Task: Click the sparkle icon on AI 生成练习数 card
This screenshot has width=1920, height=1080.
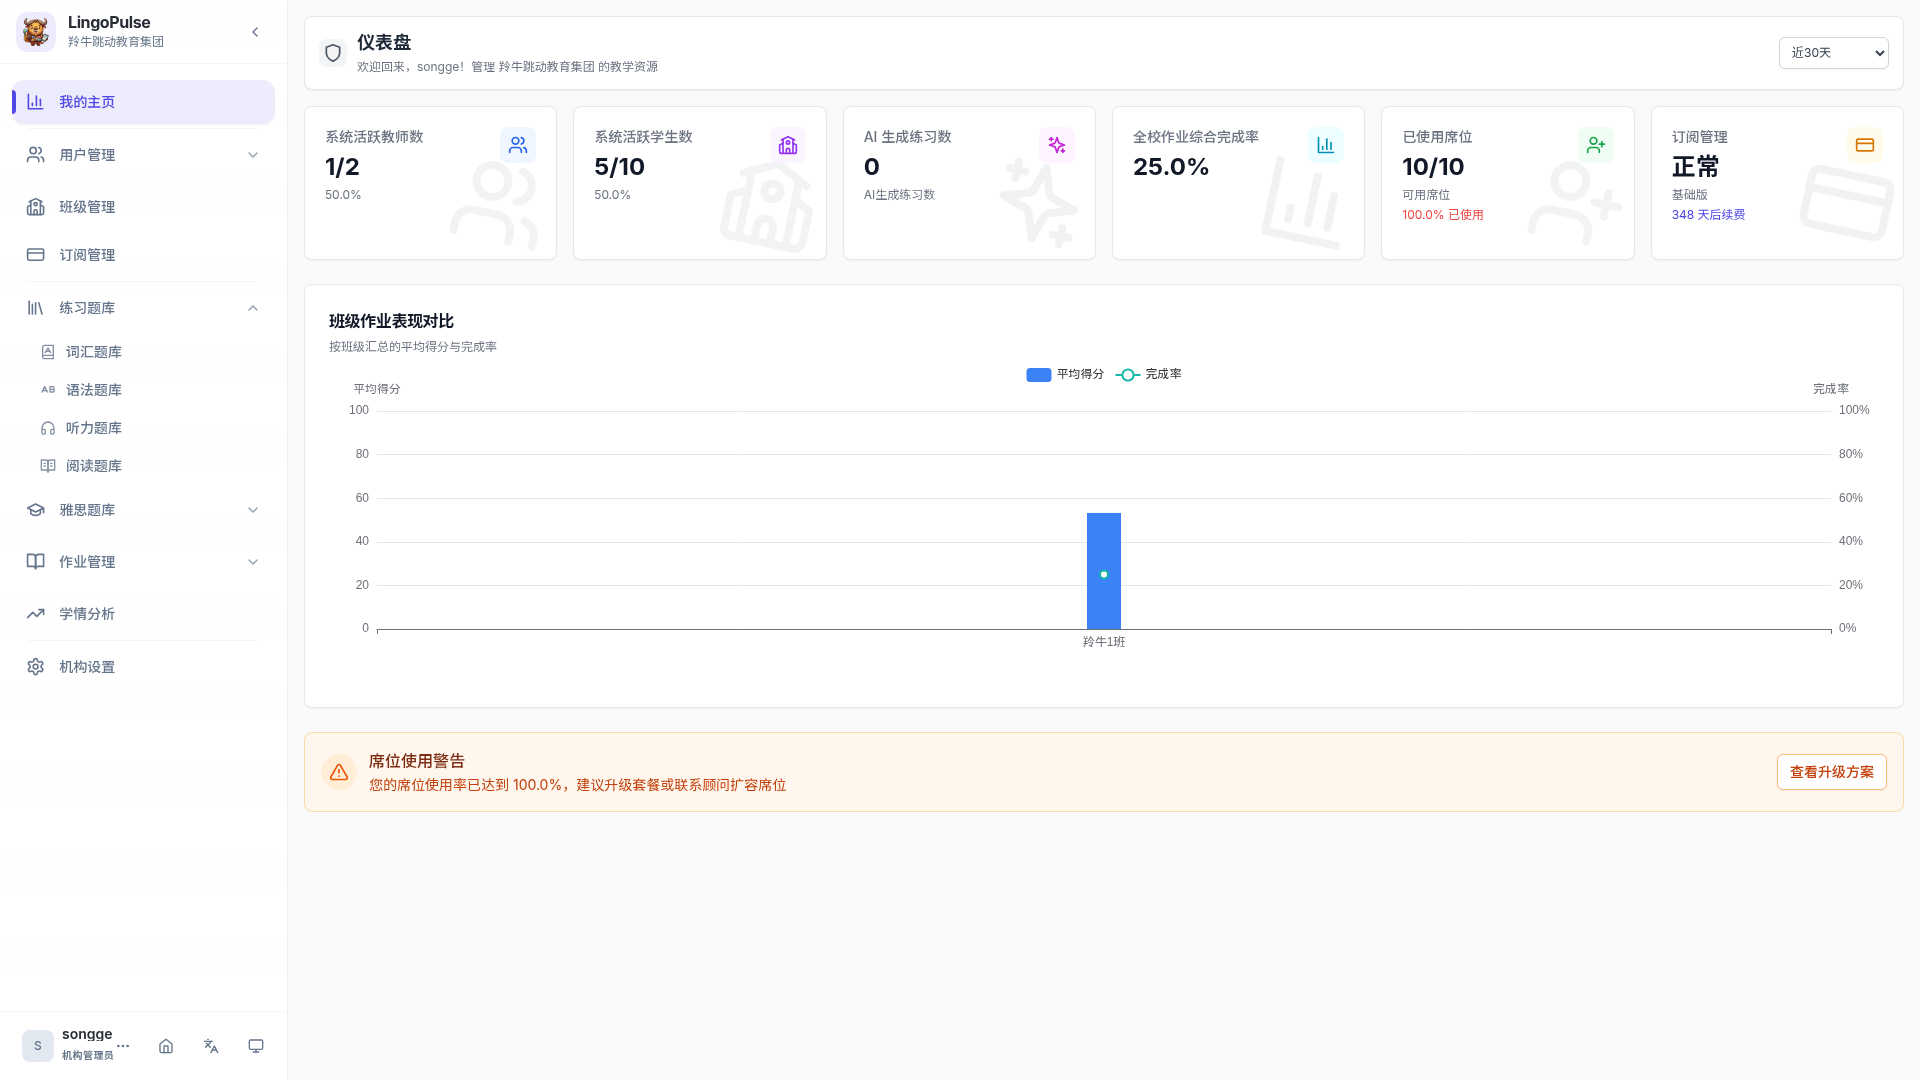Action: (x=1056, y=145)
